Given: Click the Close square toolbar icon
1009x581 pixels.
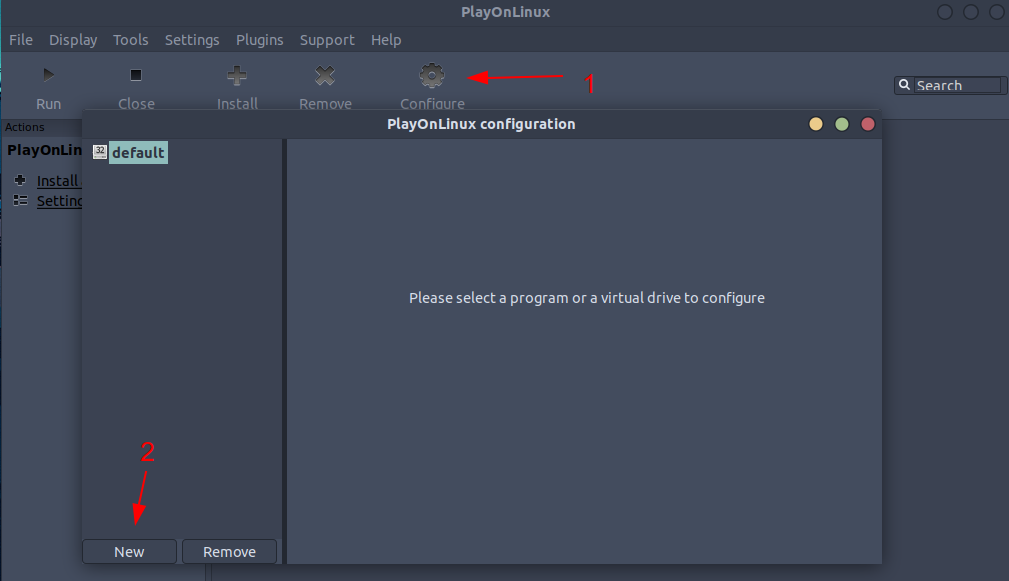Looking at the screenshot, I should coord(136,74).
